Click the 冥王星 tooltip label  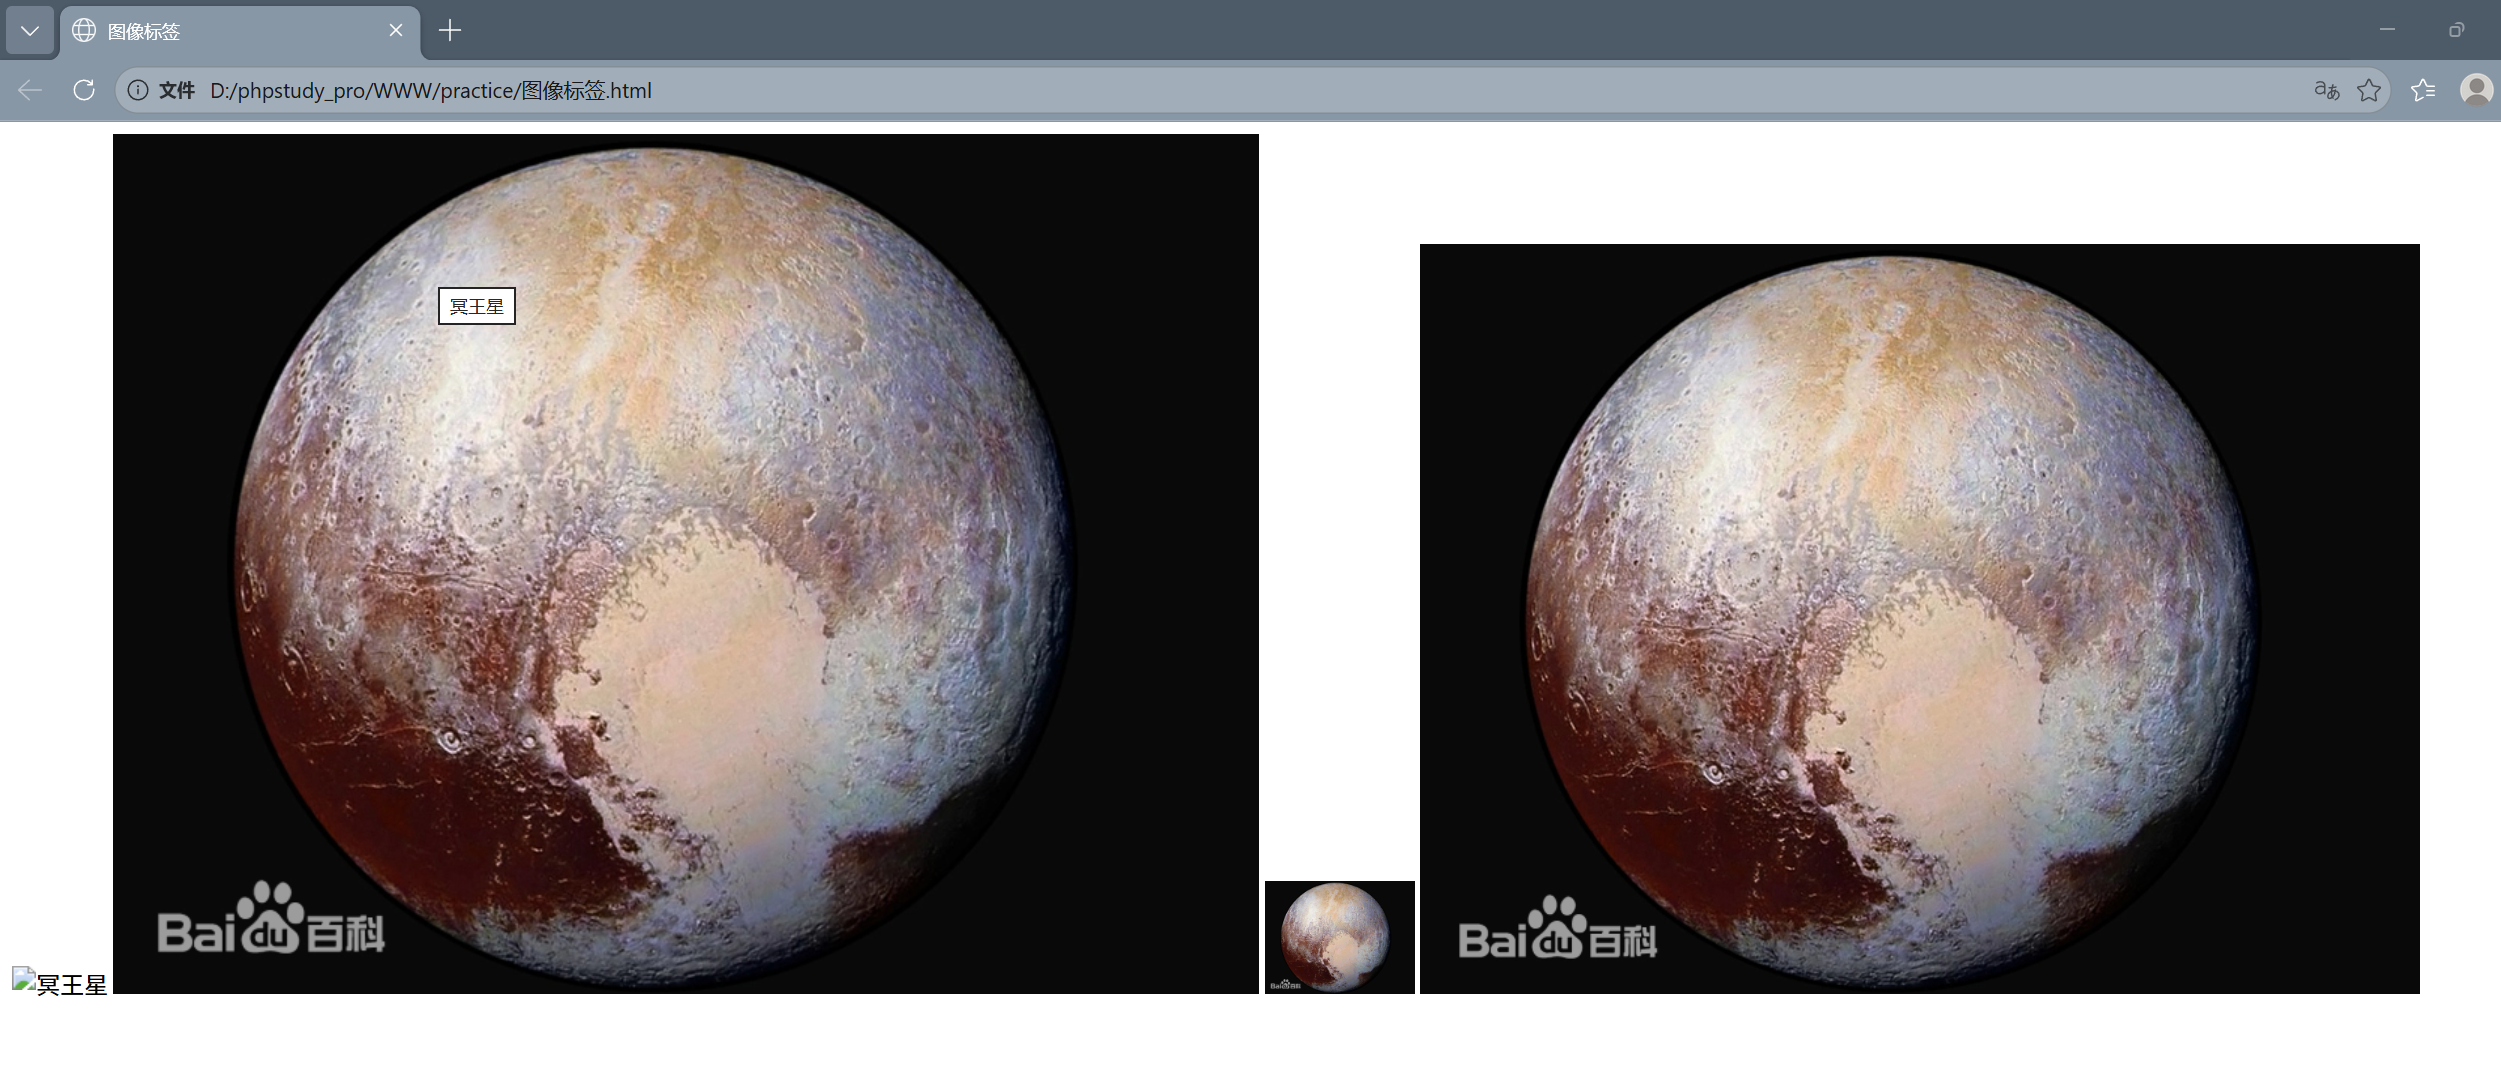pos(477,306)
